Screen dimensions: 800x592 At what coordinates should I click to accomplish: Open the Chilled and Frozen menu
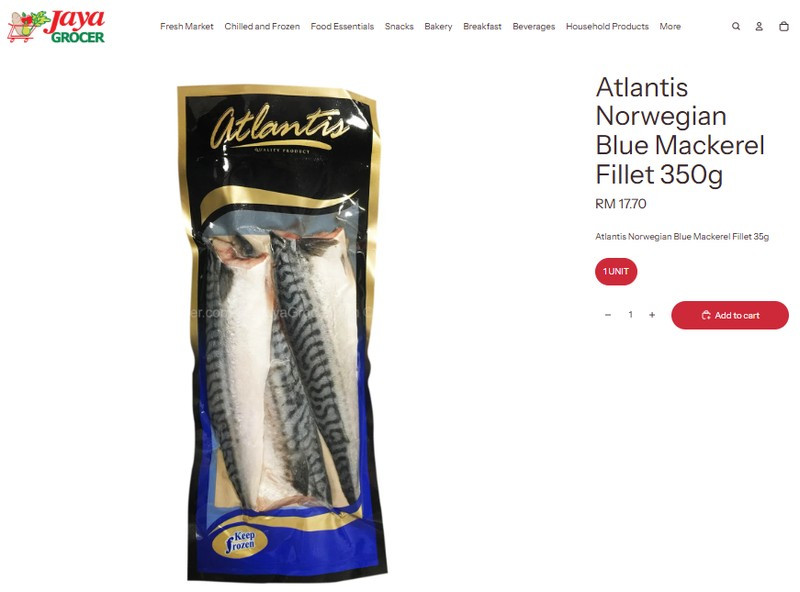click(x=262, y=26)
